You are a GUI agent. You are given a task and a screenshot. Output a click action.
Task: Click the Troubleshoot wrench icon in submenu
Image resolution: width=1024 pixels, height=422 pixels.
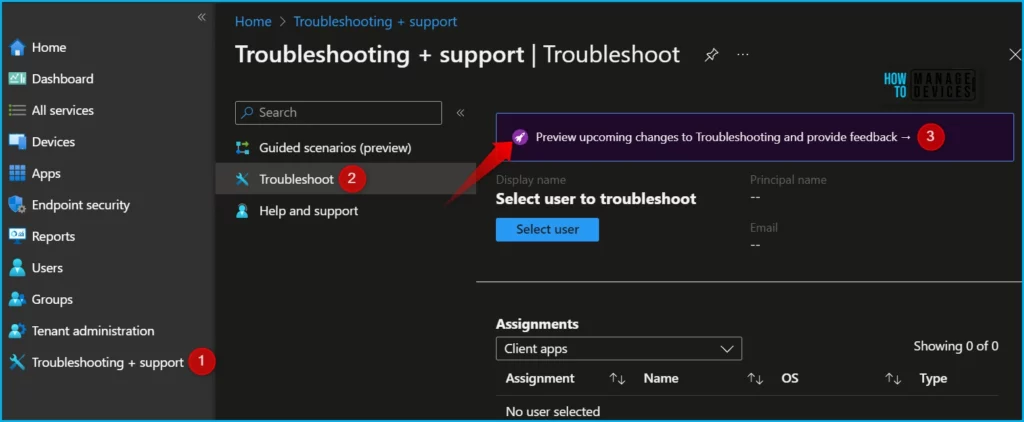(x=242, y=179)
